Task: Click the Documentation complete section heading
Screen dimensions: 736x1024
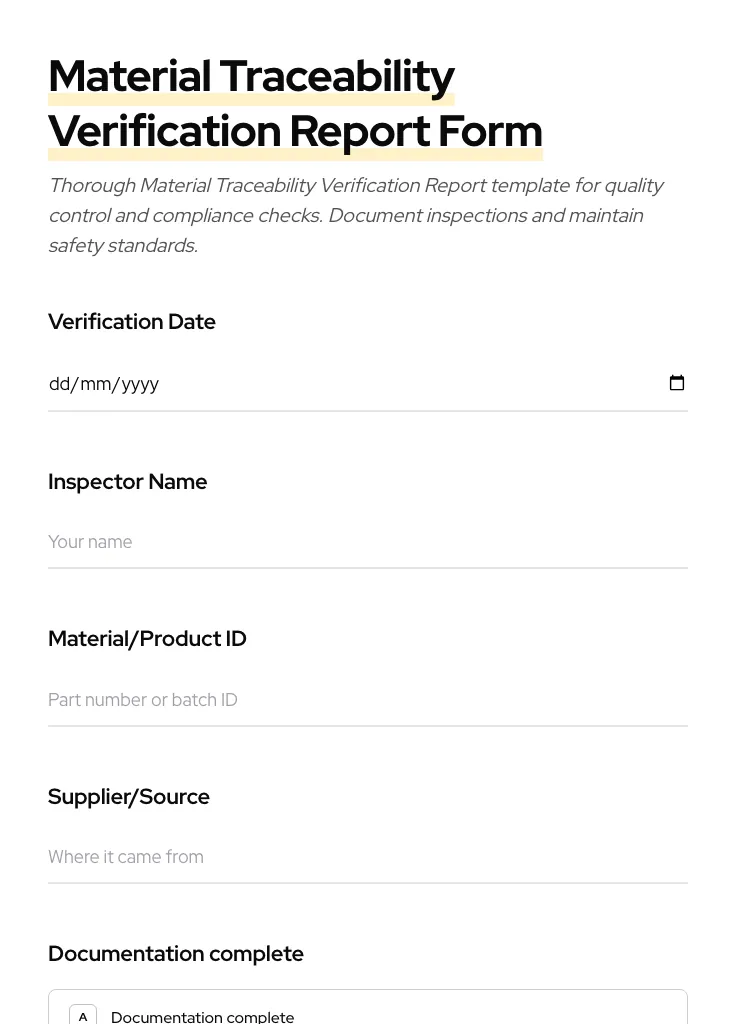Action: pyautogui.click(x=176, y=953)
